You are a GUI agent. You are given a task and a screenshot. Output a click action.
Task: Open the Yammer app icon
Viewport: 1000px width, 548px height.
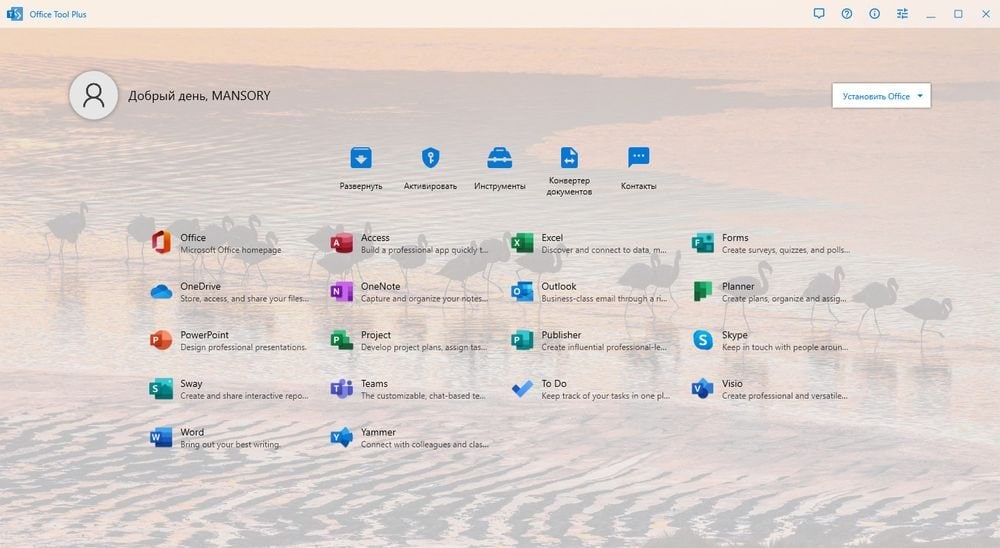tap(342, 438)
